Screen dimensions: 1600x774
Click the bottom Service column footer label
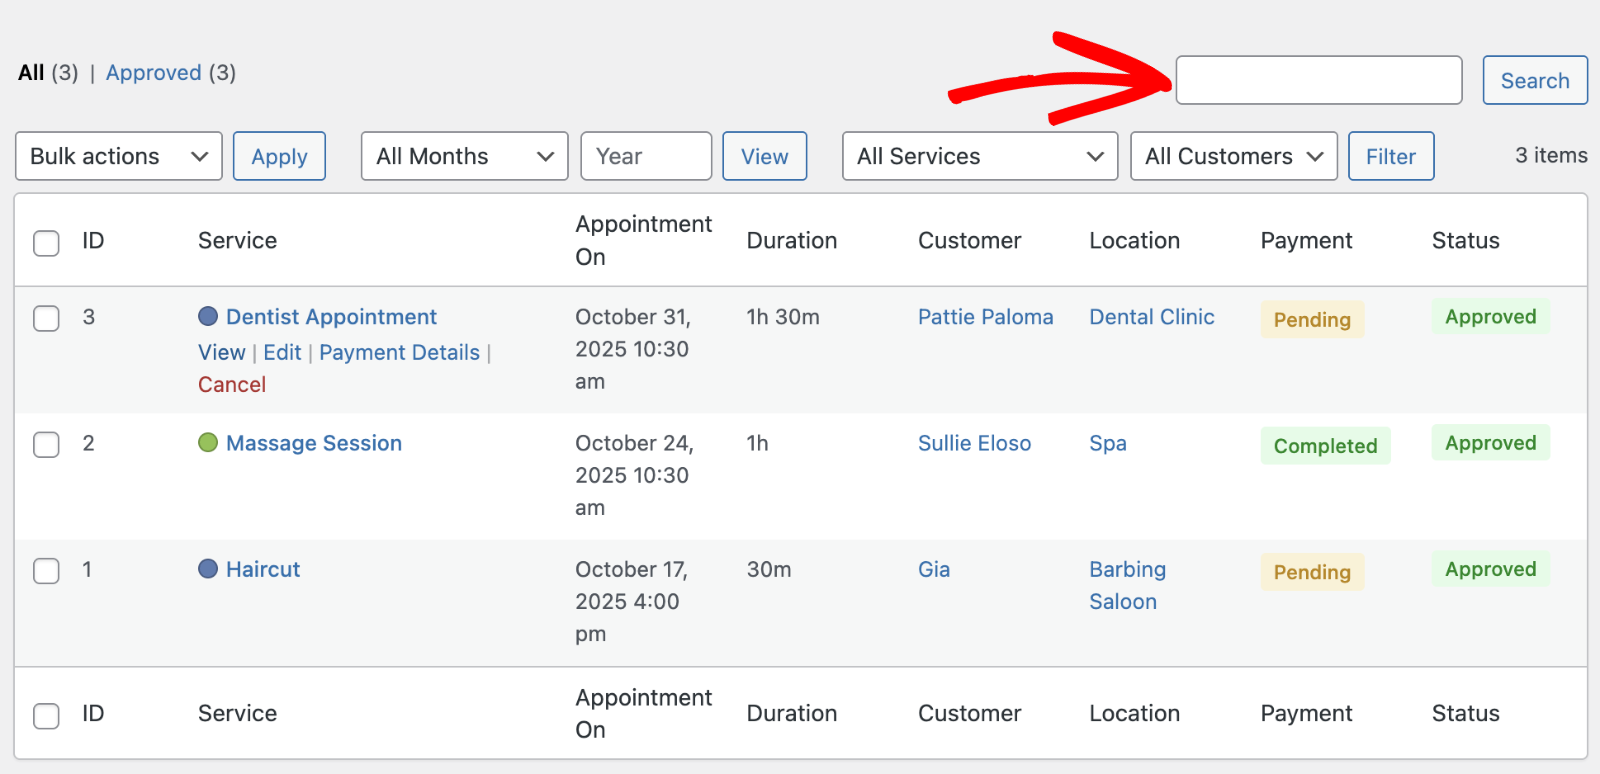[237, 713]
